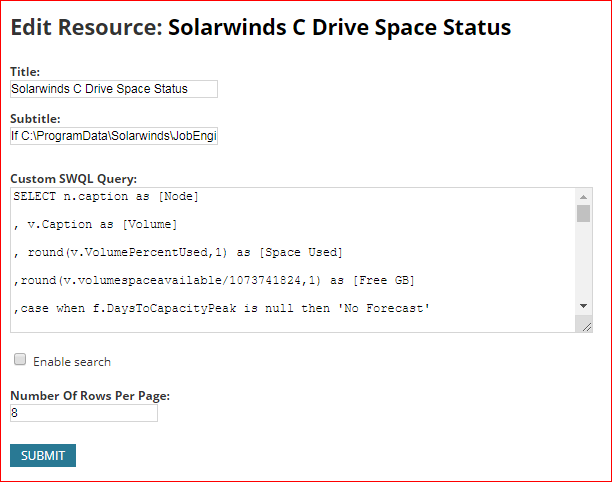The height and width of the screenshot is (482, 612).
Task: Click the 'Title:' field label
Action: click(x=25, y=72)
